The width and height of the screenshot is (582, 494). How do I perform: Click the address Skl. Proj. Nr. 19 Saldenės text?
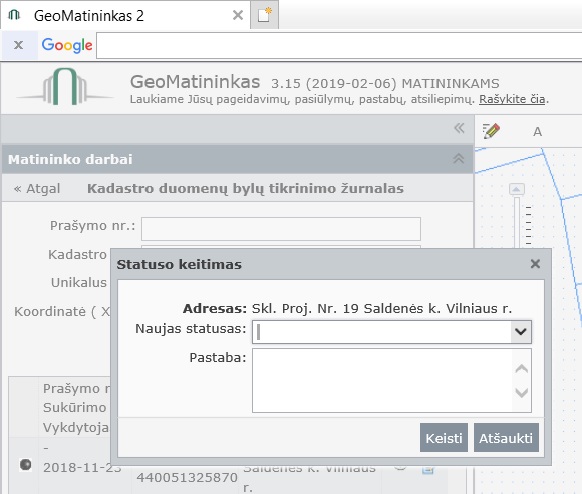pyautogui.click(x=382, y=308)
